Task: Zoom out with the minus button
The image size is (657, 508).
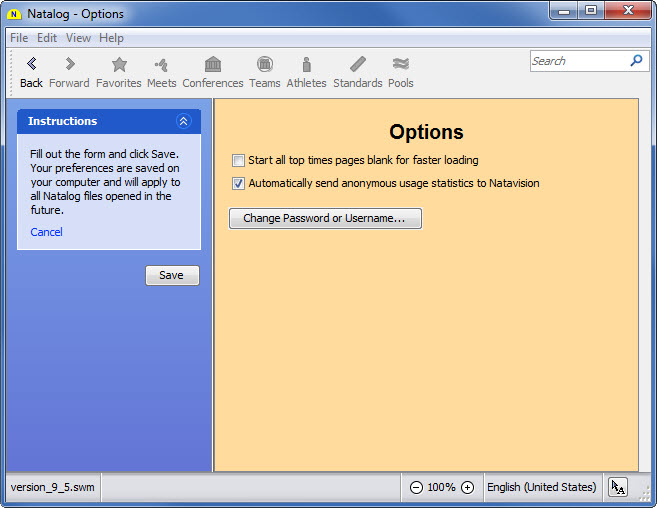Action: click(x=416, y=487)
